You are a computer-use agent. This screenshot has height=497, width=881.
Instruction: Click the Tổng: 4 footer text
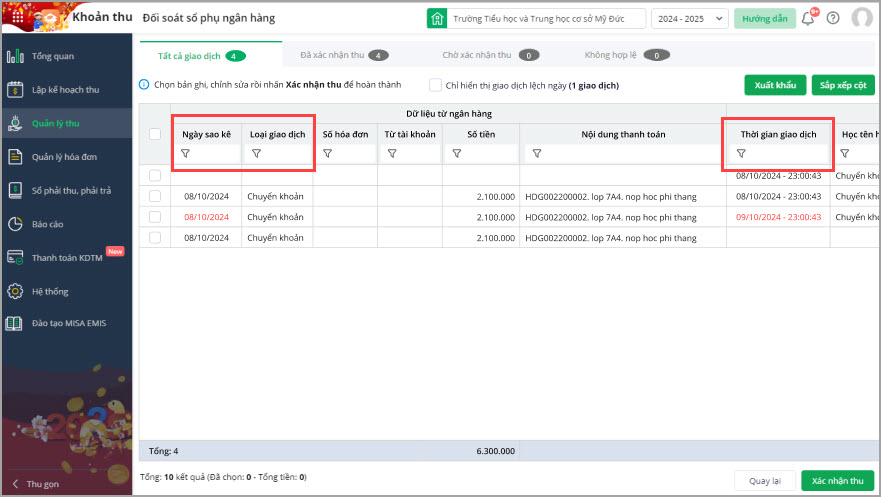point(164,451)
